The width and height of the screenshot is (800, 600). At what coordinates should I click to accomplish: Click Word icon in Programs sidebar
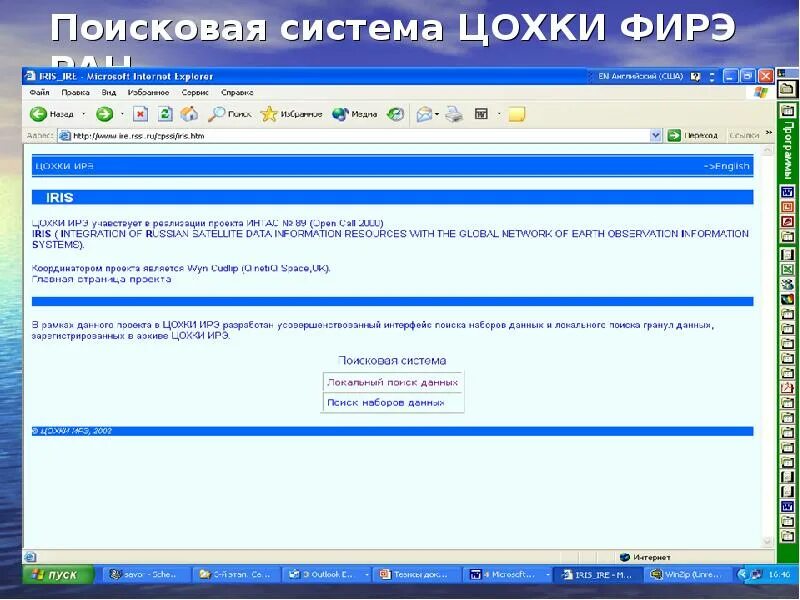[787, 192]
